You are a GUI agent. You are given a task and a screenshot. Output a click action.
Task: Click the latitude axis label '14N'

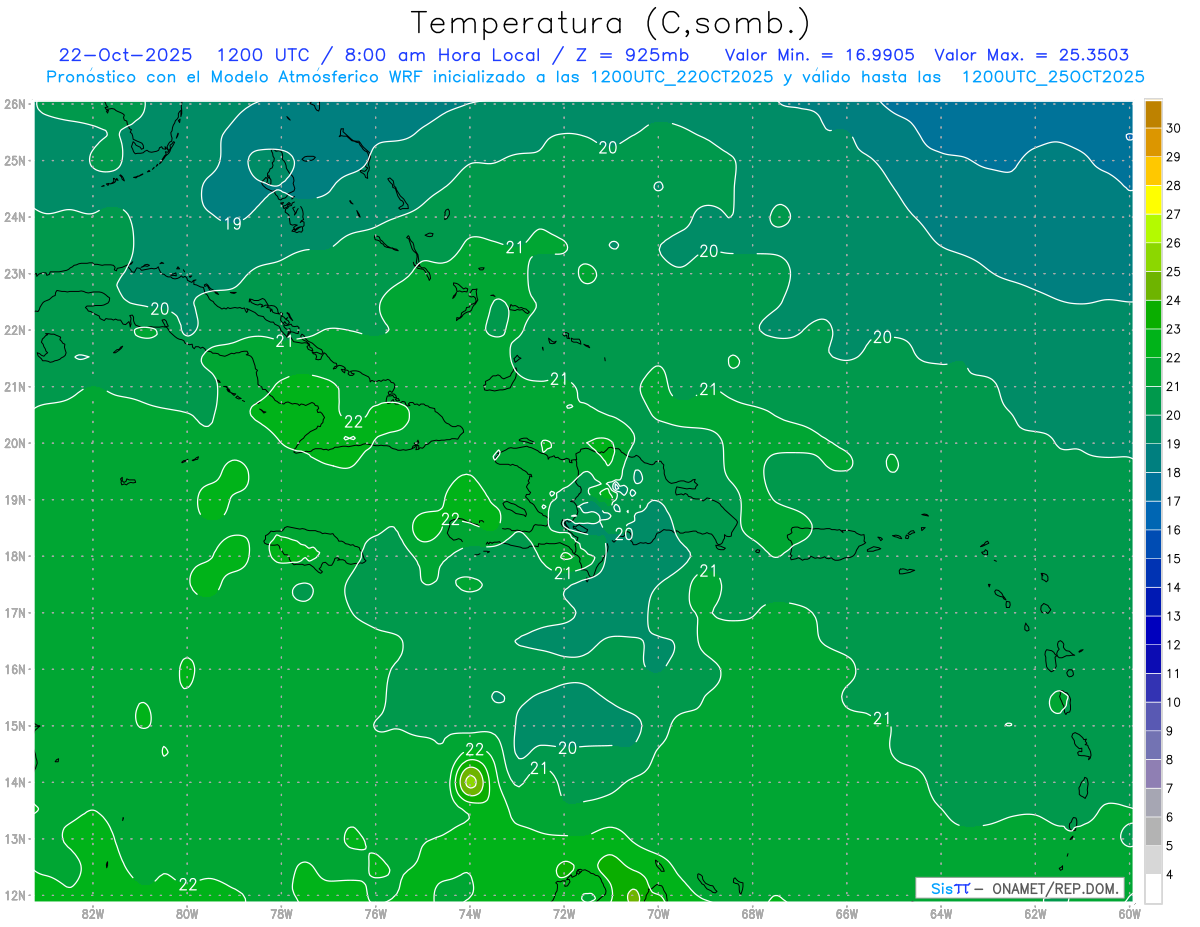(x=15, y=781)
